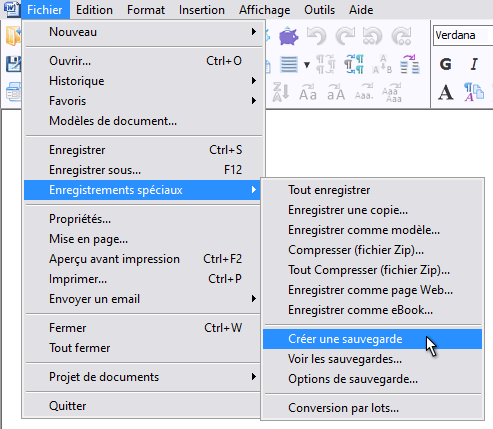Open the alignment dropdown arrow
493x429 pixels.
307,64
